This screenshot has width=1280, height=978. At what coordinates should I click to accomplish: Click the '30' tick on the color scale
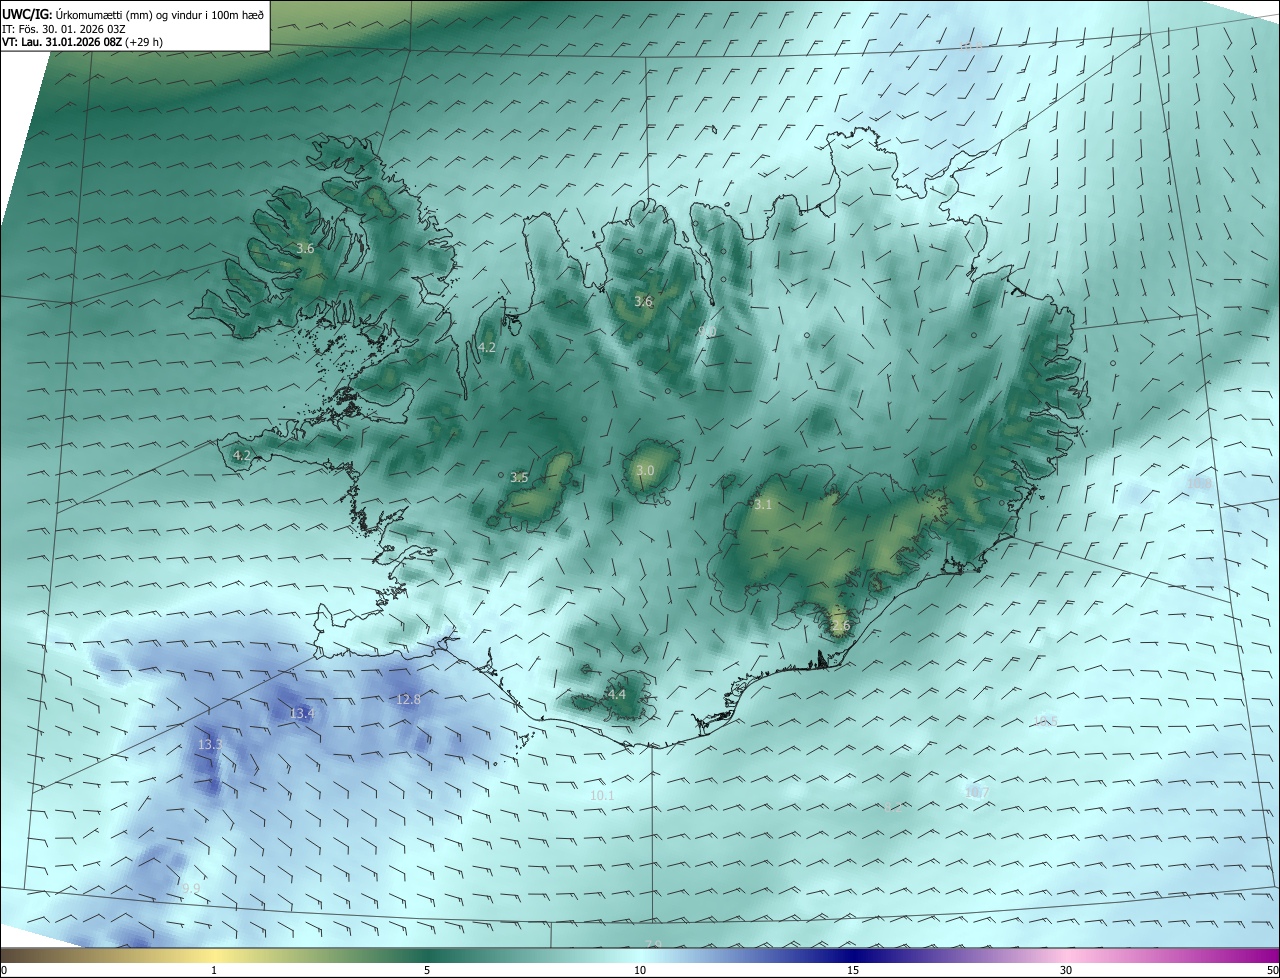click(x=1066, y=971)
